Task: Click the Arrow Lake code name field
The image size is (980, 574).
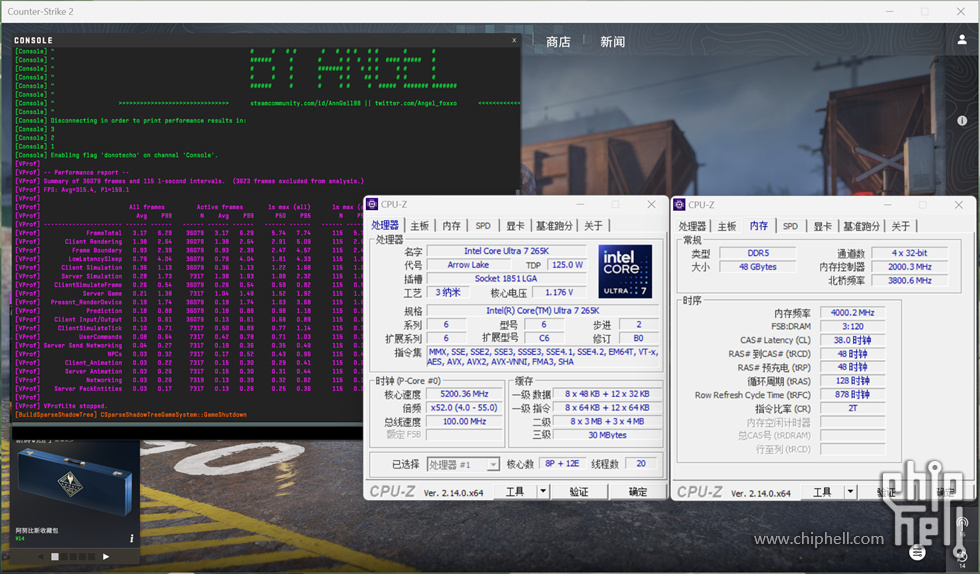Action: coord(468,264)
